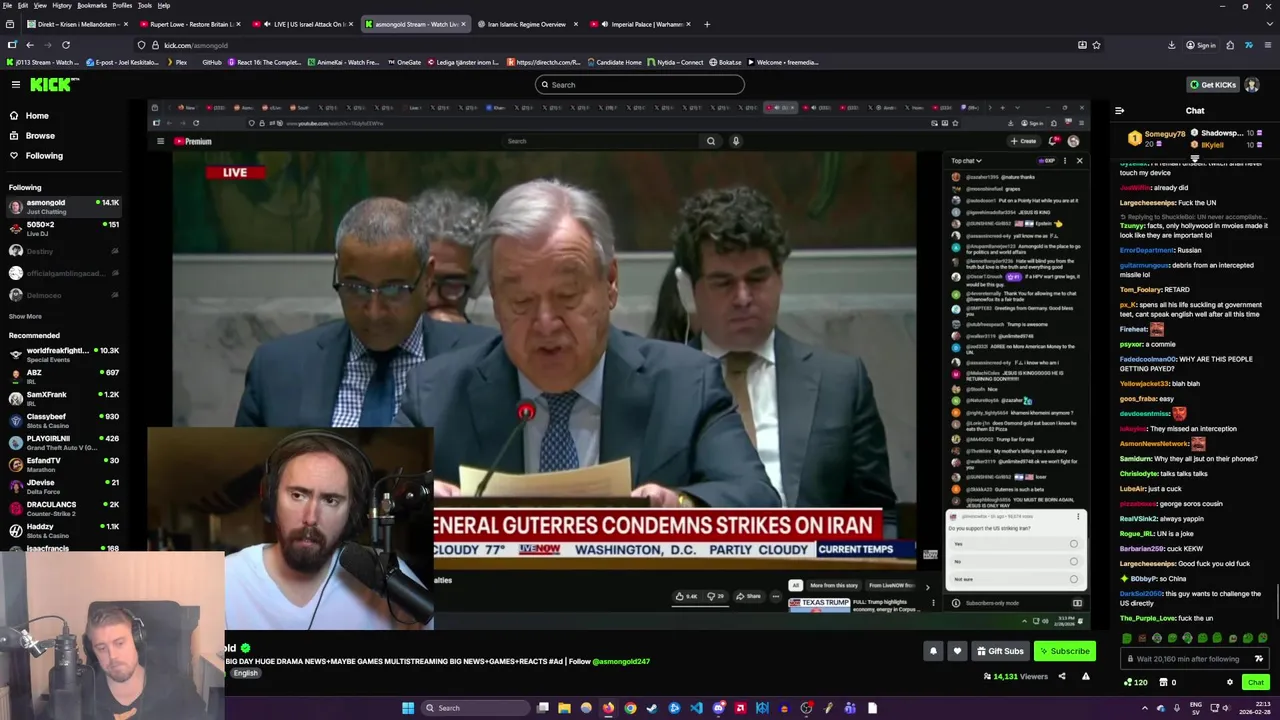Open Home in the Kick sidebar
Image resolution: width=1280 pixels, height=720 pixels.
point(37,116)
